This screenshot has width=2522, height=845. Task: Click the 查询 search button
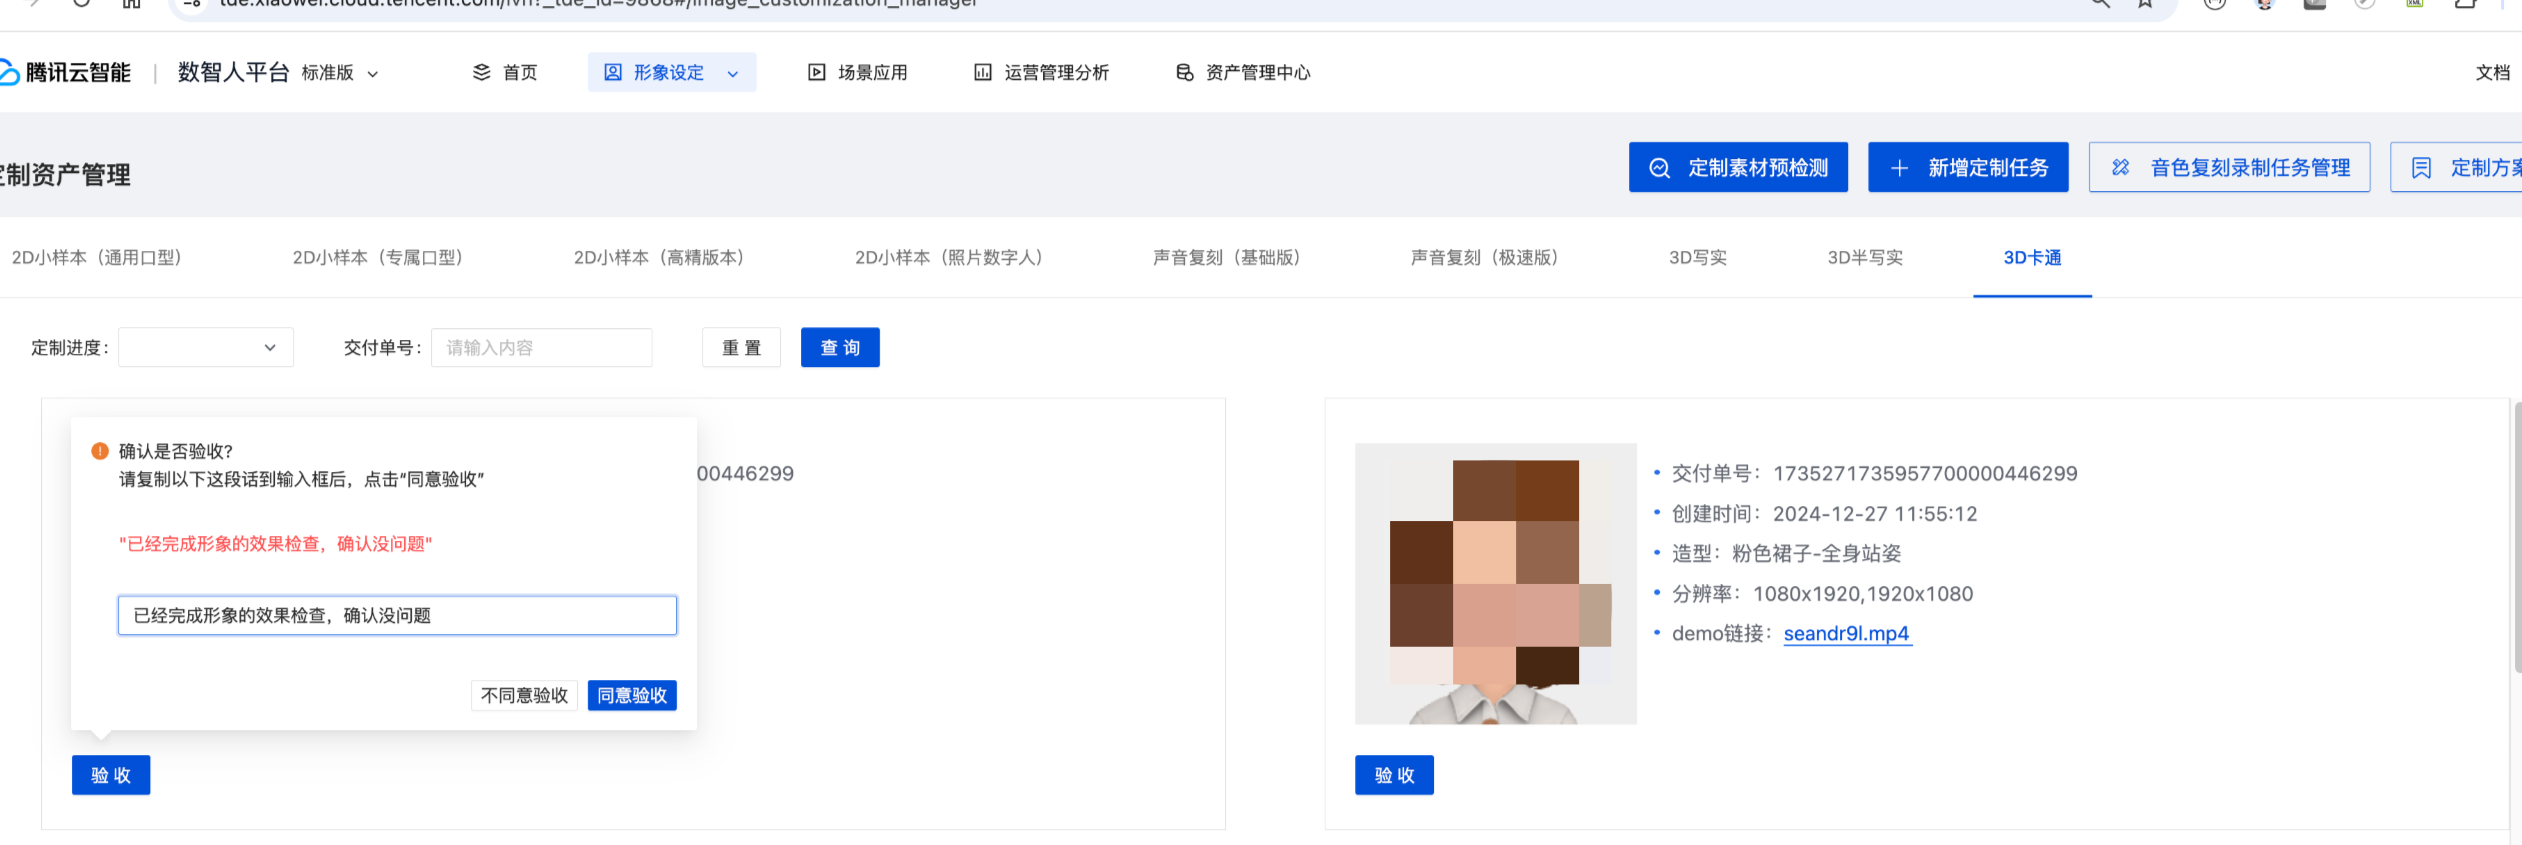coord(840,348)
